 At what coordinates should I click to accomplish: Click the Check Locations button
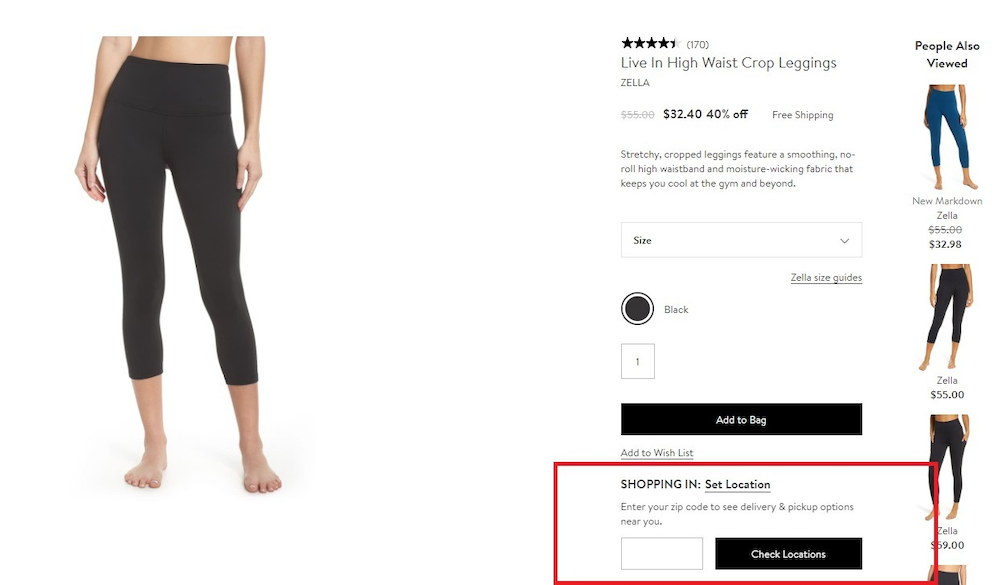[x=788, y=553]
